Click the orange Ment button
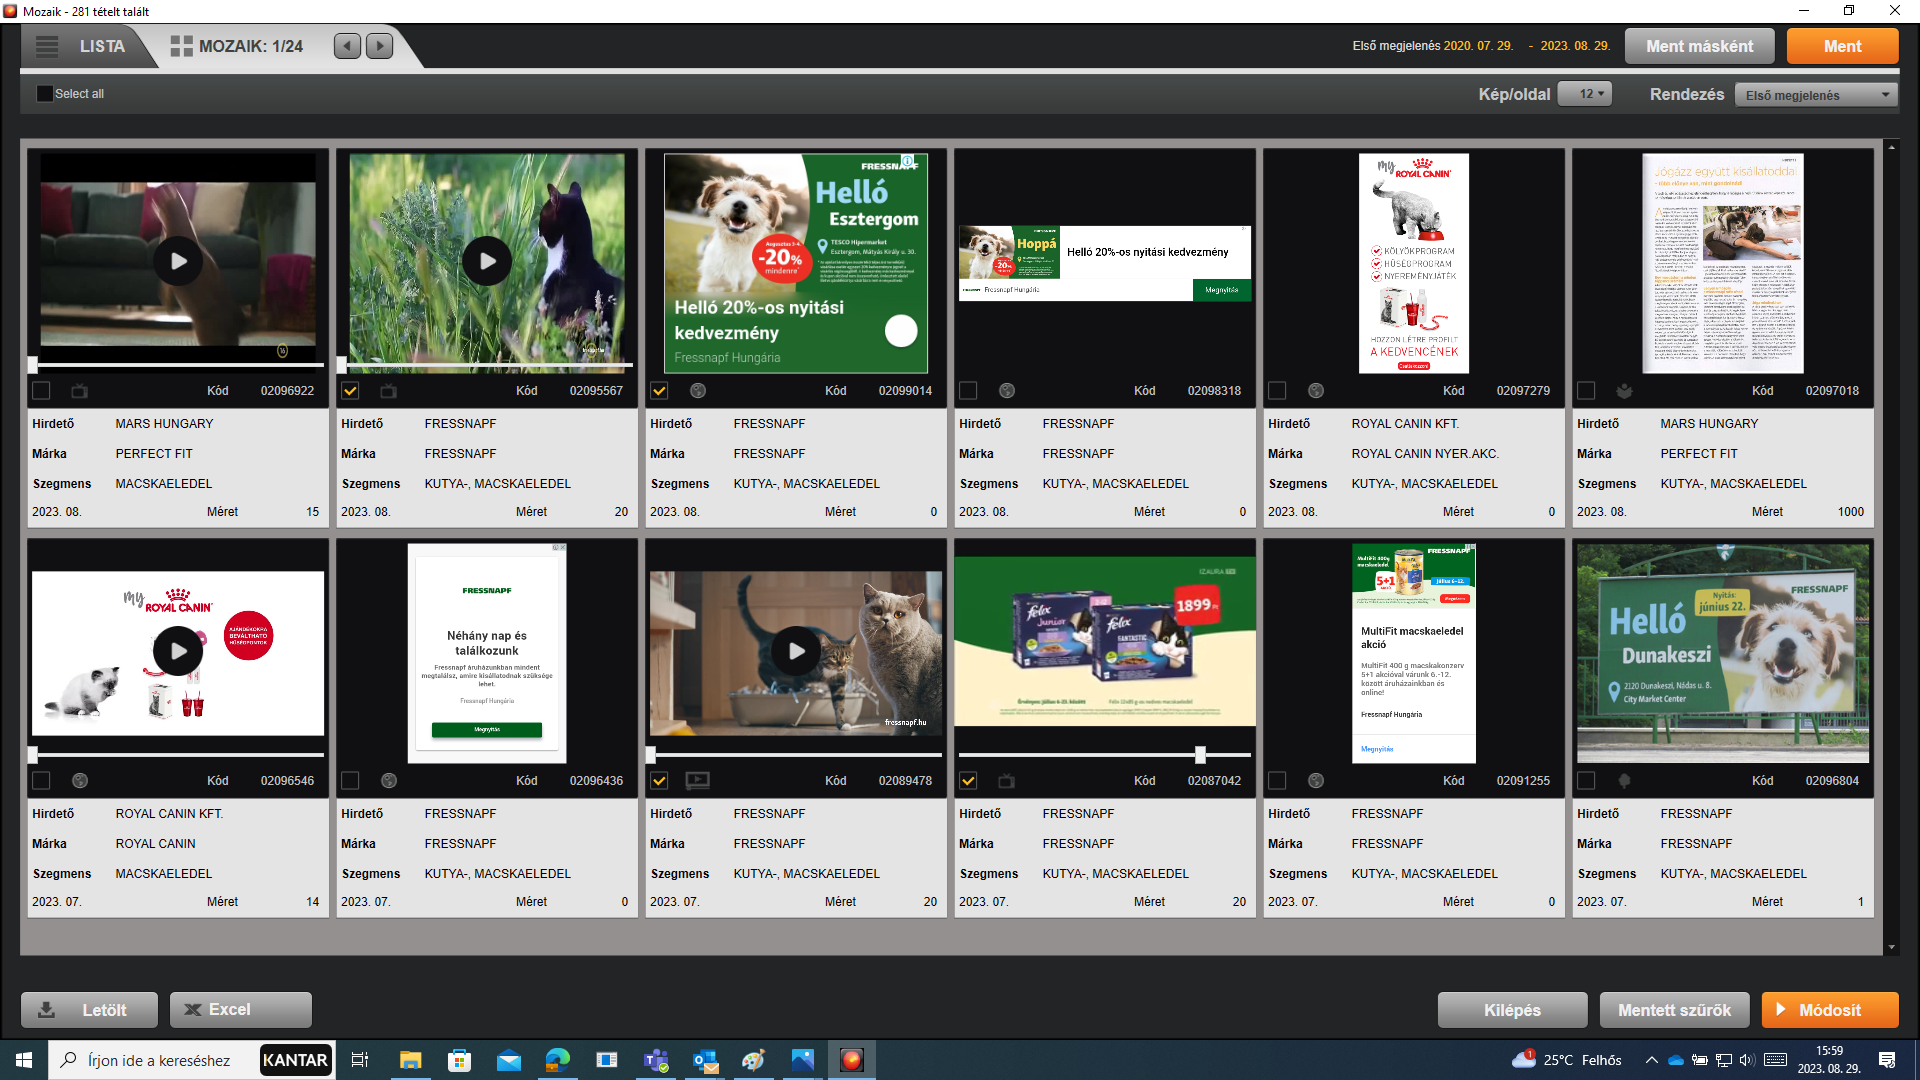This screenshot has height=1080, width=1920. point(1842,46)
